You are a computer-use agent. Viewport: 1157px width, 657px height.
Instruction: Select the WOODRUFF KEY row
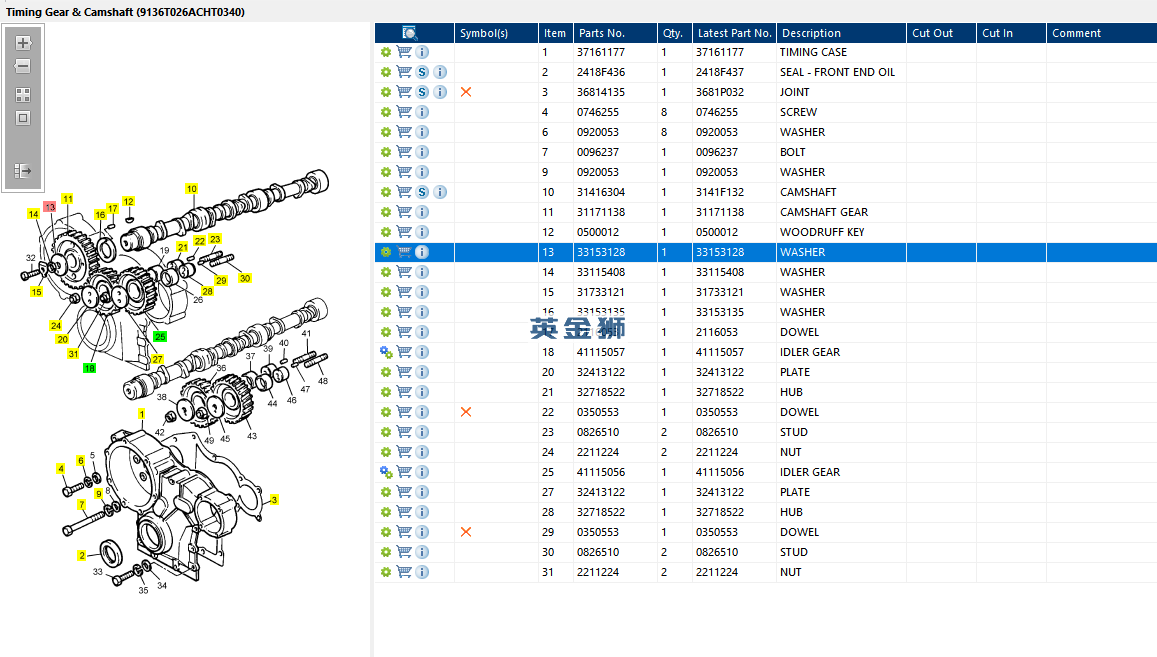[766, 232]
